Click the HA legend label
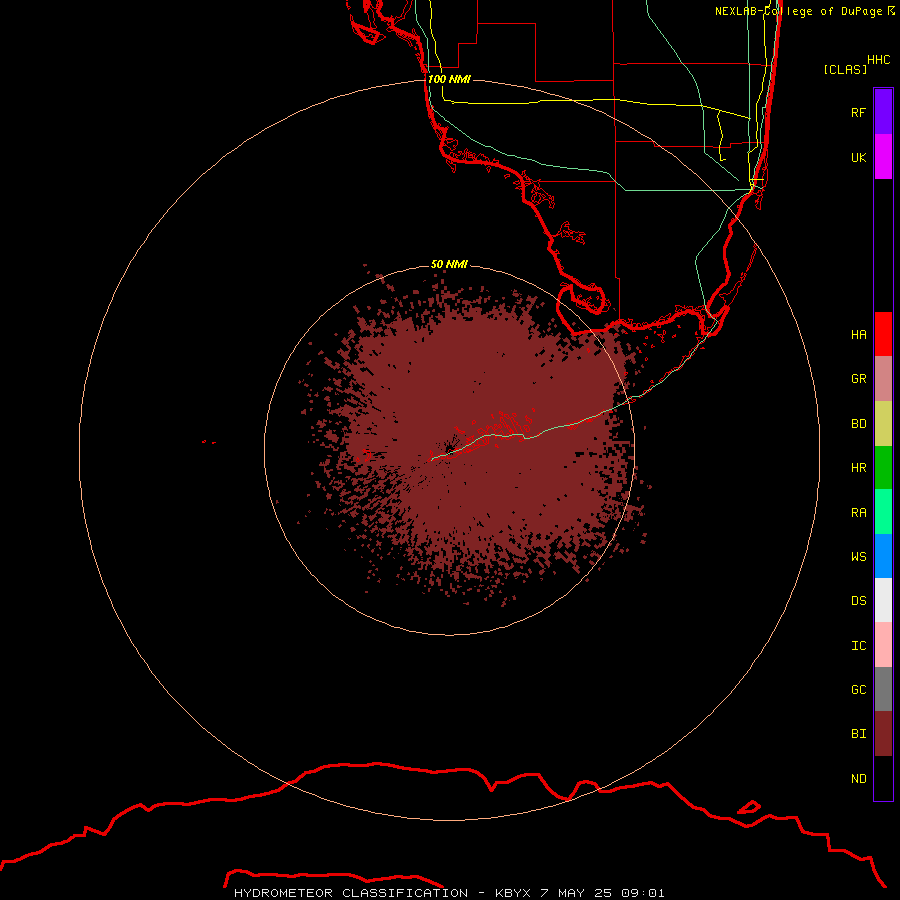900x900 pixels. point(858,335)
